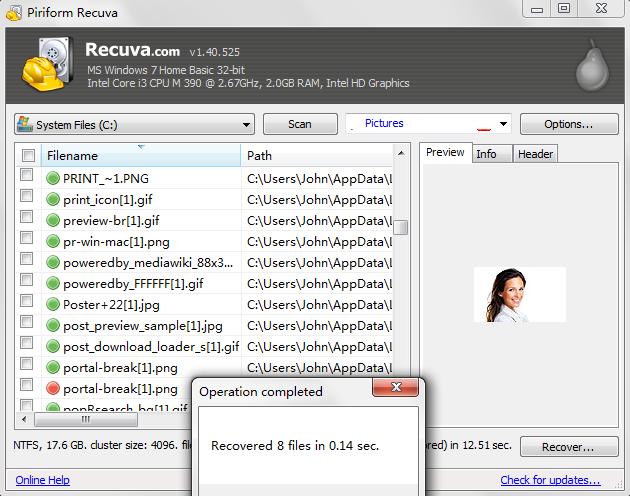
Task: Click the NTFS 17.6 GB status text
Action: 102,445
